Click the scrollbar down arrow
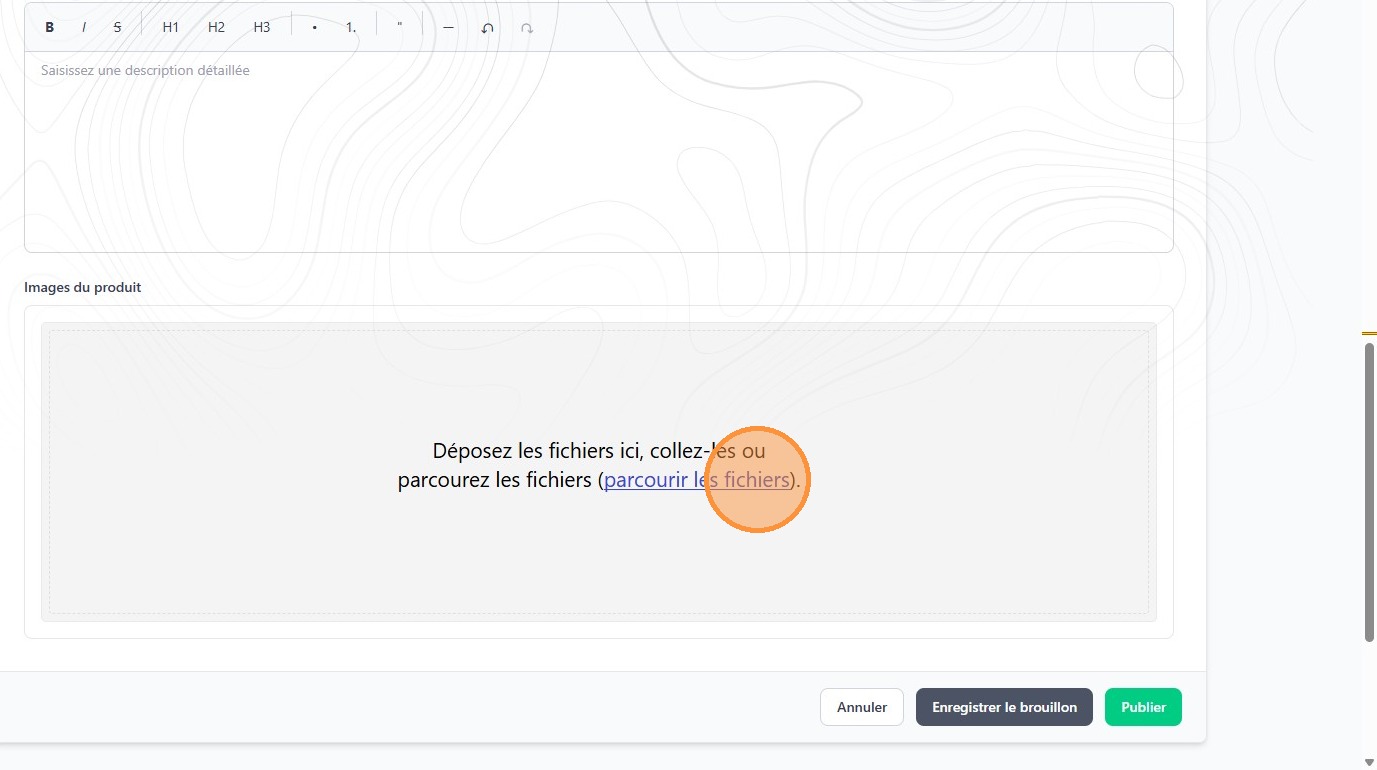 [1369, 762]
